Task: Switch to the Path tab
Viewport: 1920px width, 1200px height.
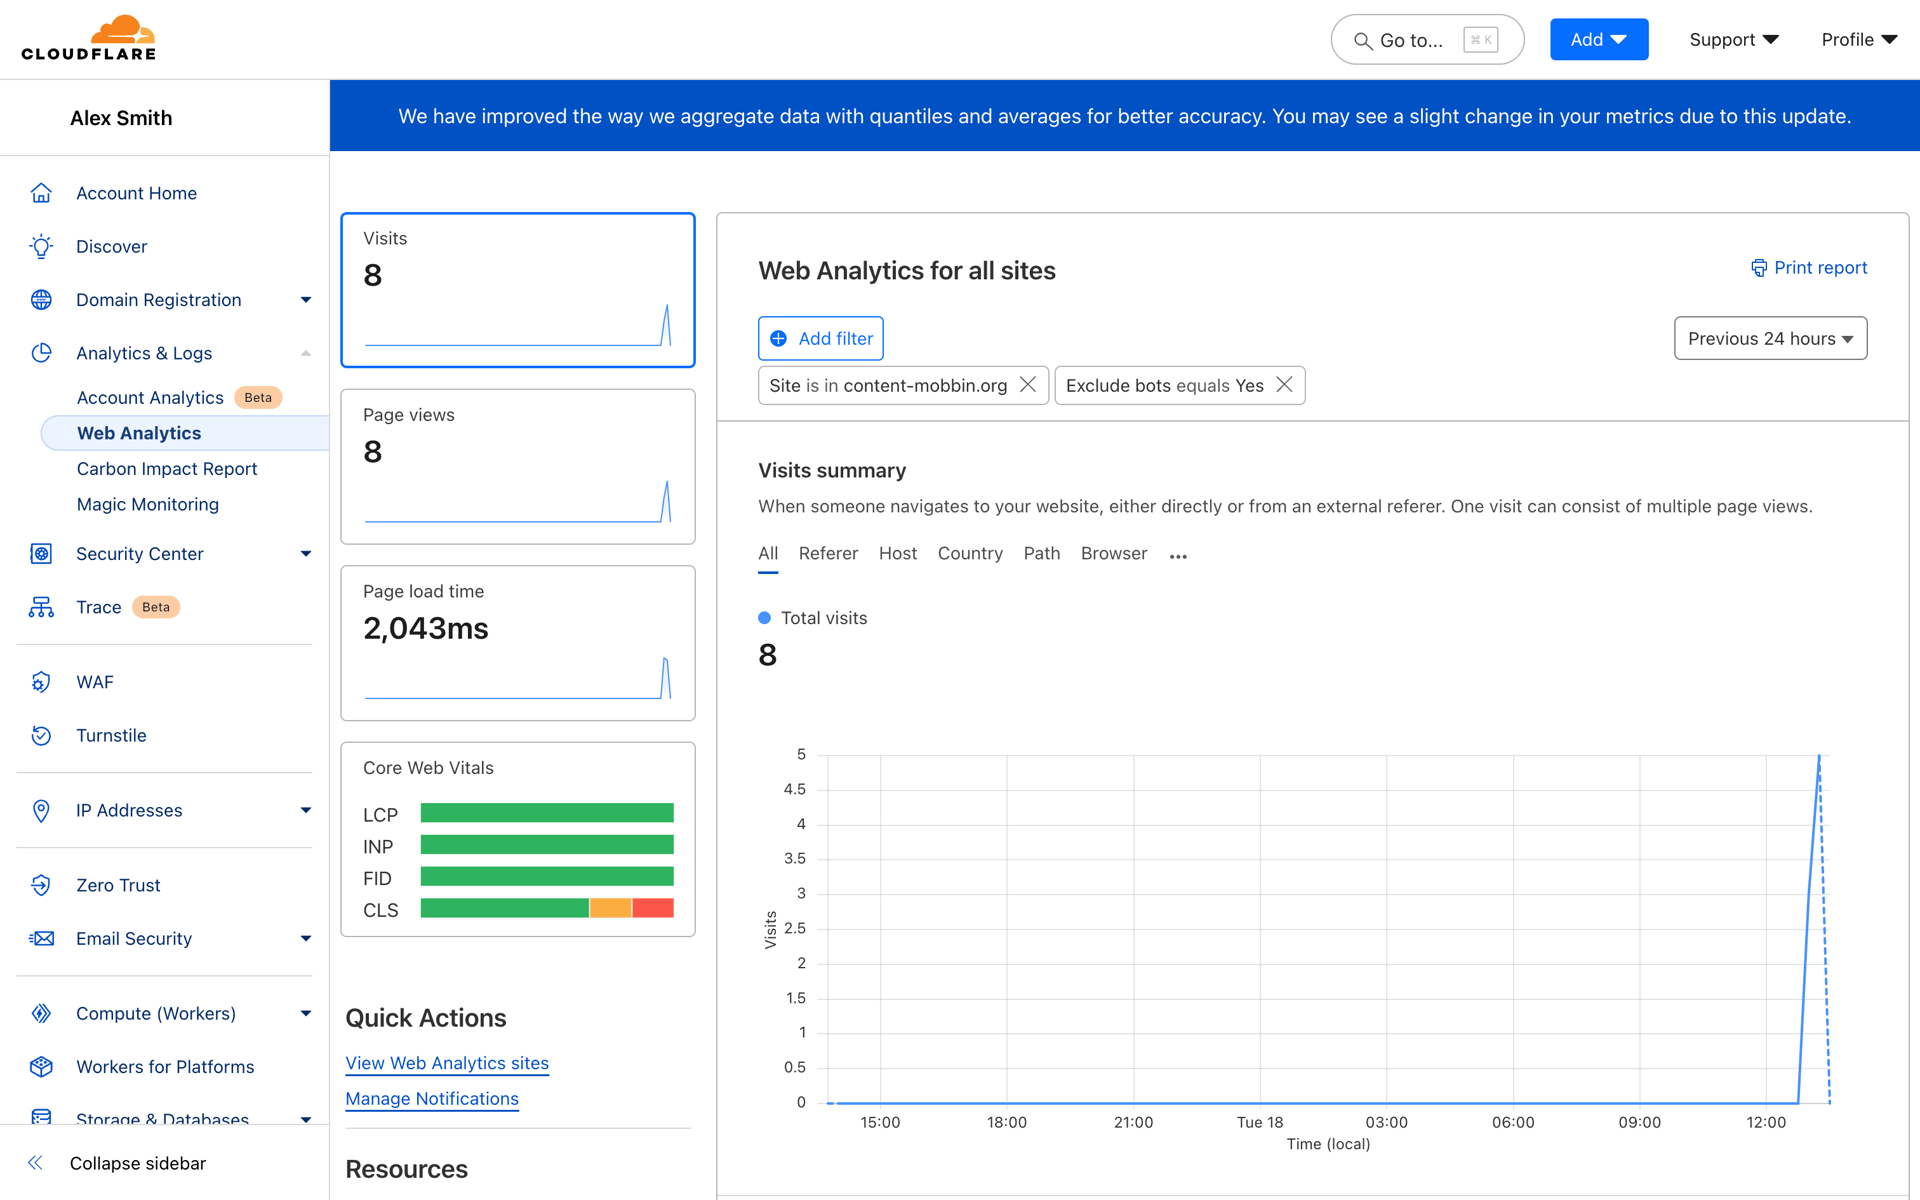Action: 1042,554
